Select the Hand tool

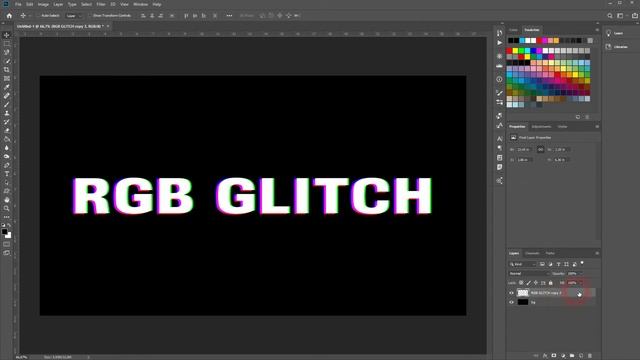pyautogui.click(x=7, y=200)
